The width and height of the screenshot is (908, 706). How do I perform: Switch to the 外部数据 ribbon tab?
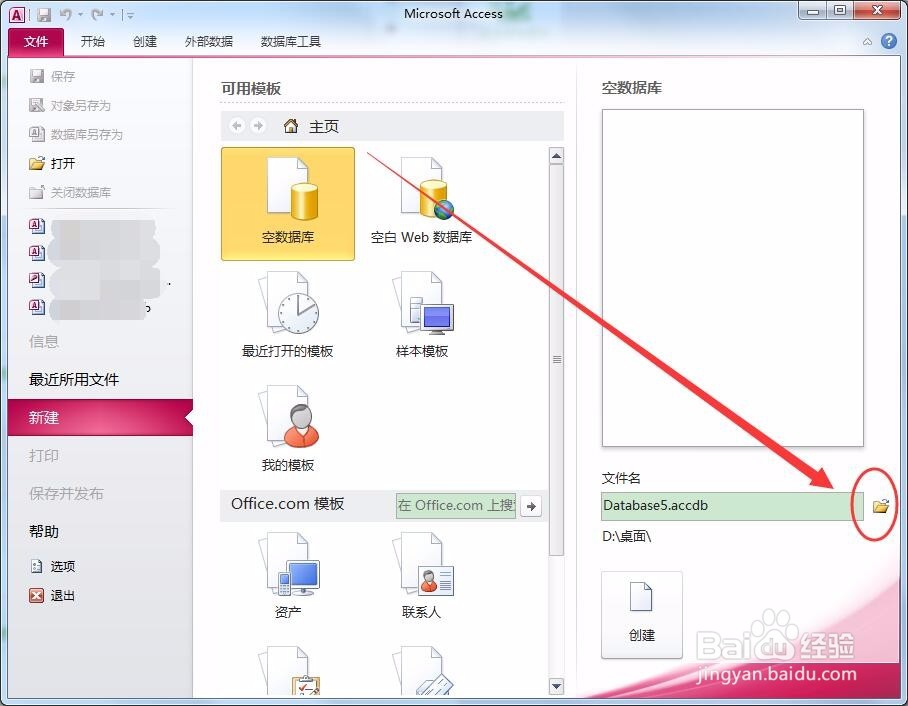[x=208, y=42]
